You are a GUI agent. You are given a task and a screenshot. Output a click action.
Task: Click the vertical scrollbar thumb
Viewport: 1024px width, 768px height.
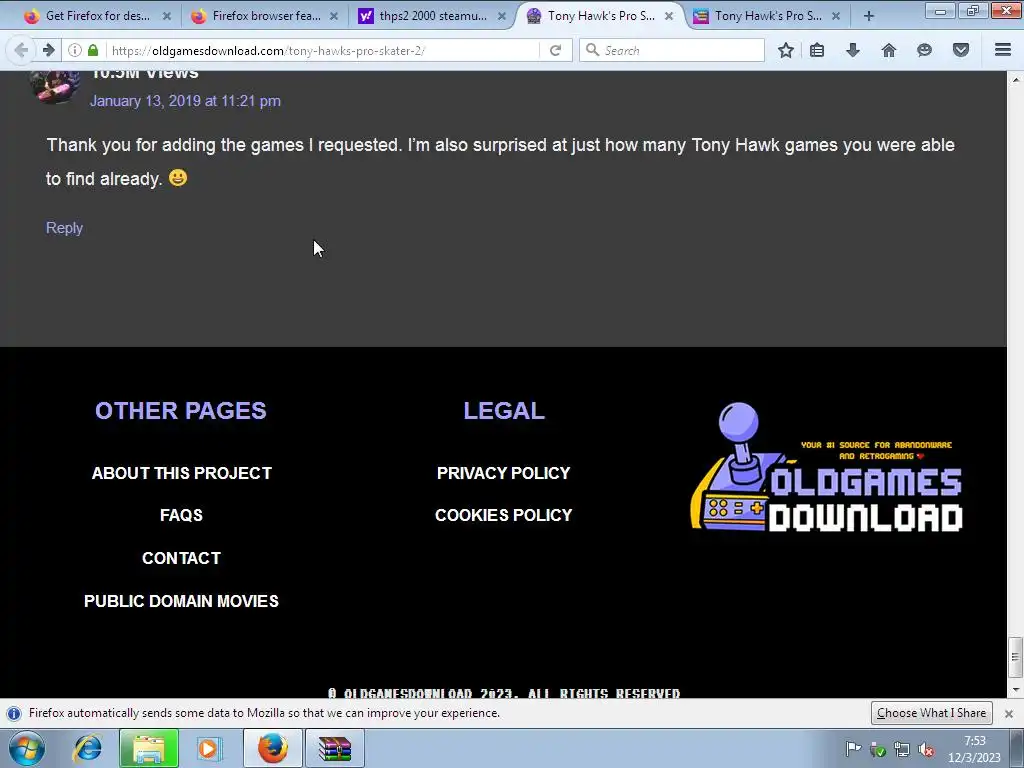[x=1016, y=657]
